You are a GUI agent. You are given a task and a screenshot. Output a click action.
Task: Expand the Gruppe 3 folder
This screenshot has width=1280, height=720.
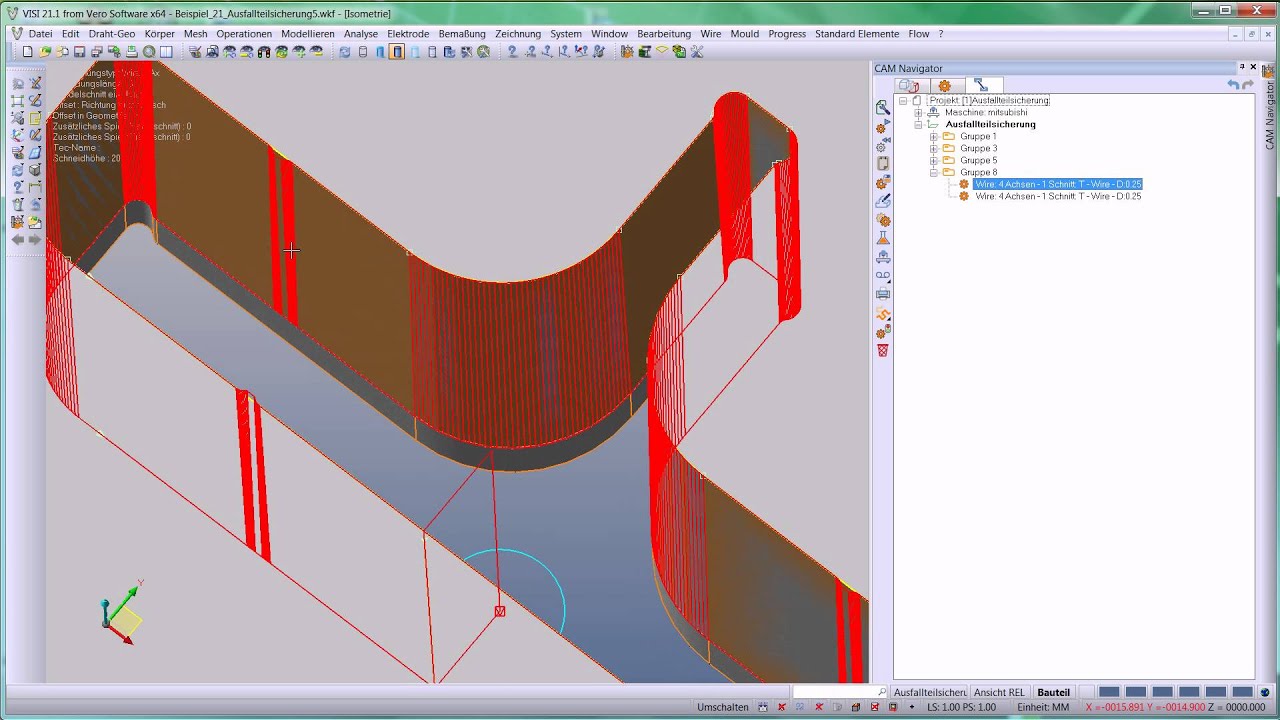(x=934, y=149)
